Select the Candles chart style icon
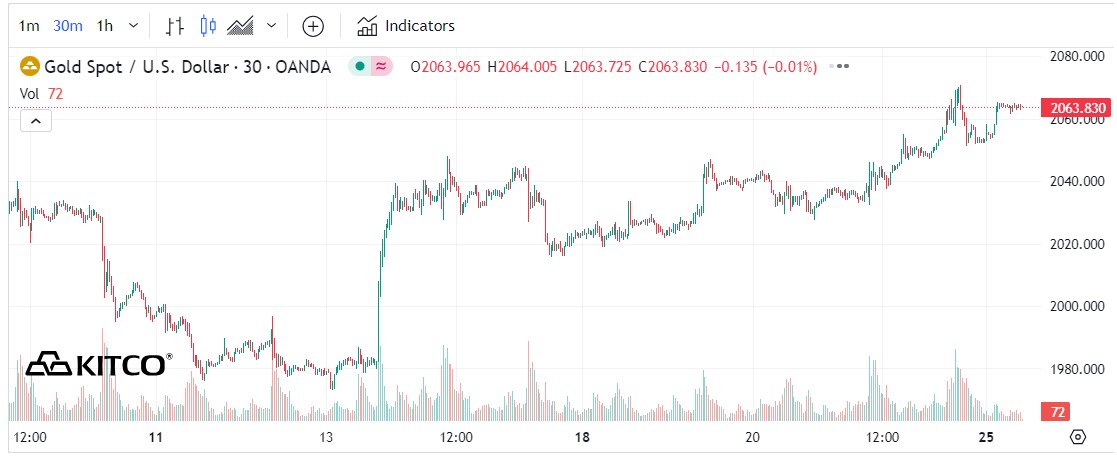1117x461 pixels. click(208, 26)
